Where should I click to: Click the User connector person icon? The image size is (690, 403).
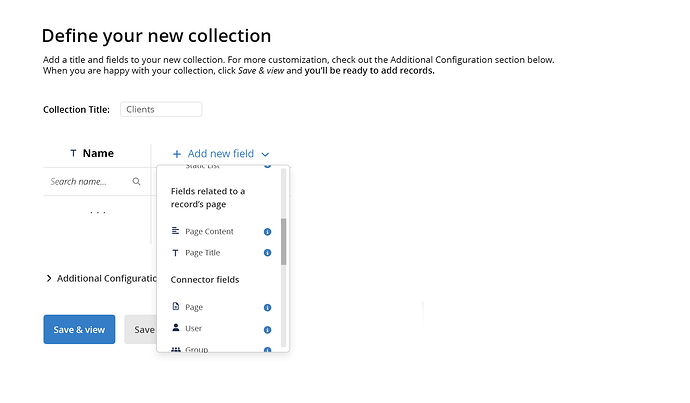point(176,328)
